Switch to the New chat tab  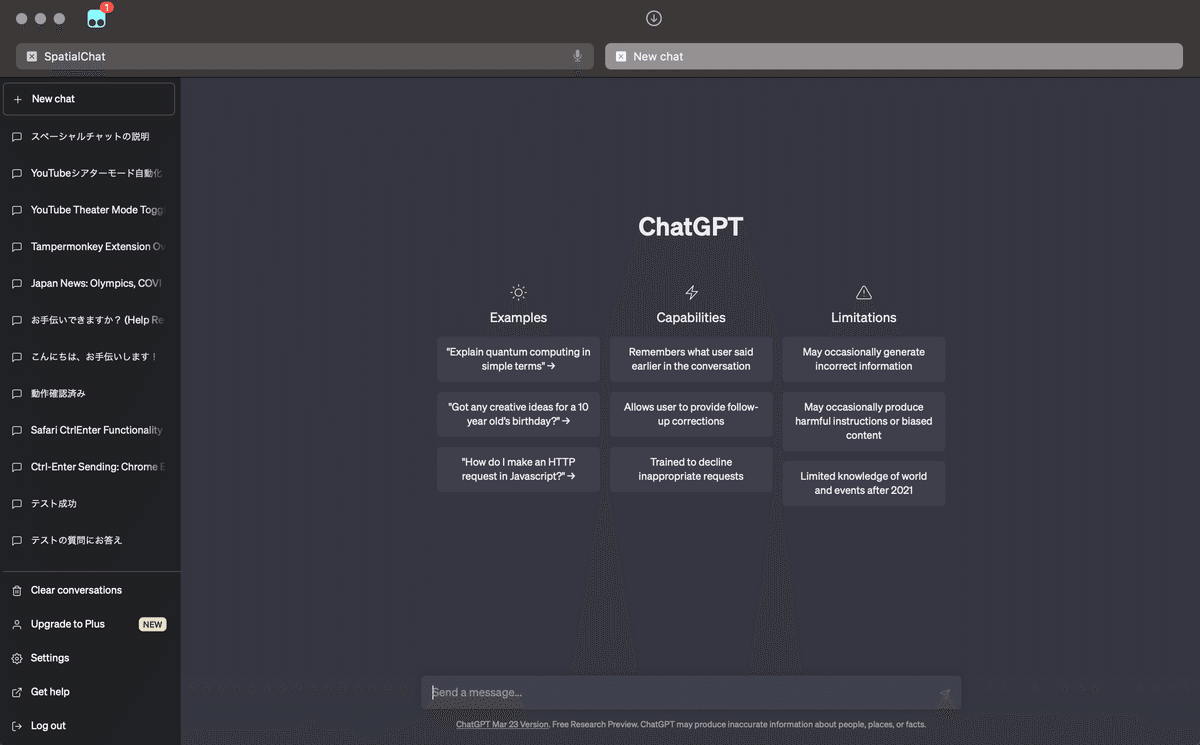point(894,57)
